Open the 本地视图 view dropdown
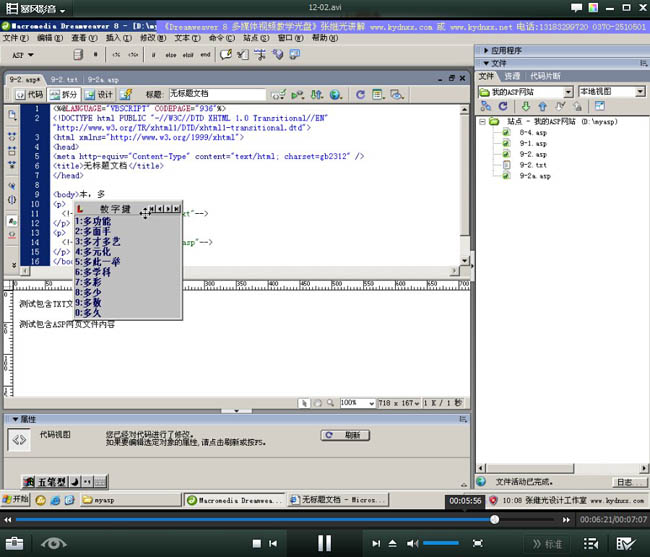Screen dimensions: 650x557 coord(612,92)
